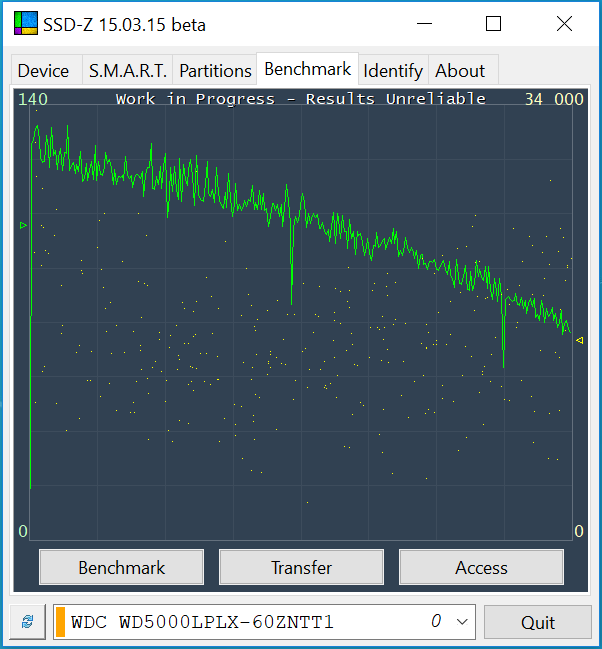Viewport: 602px width, 649px height.
Task: Run the Transfer test
Action: 301,567
